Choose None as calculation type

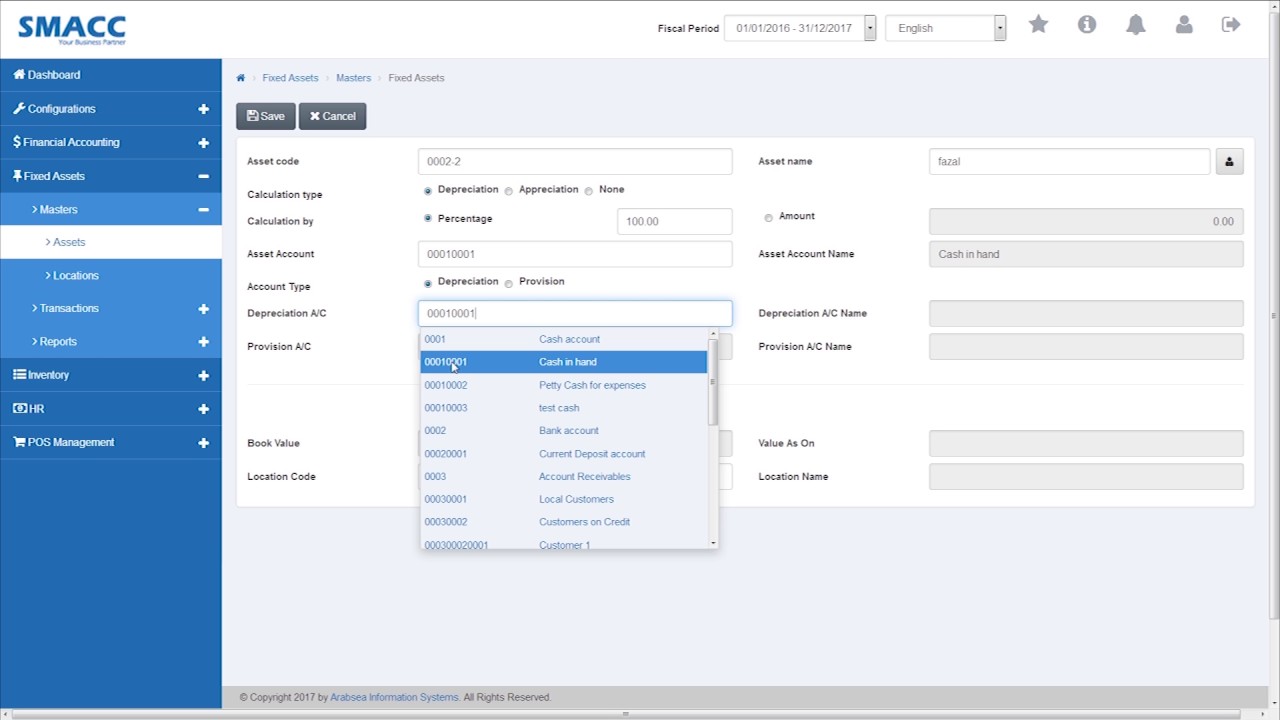tap(589, 191)
